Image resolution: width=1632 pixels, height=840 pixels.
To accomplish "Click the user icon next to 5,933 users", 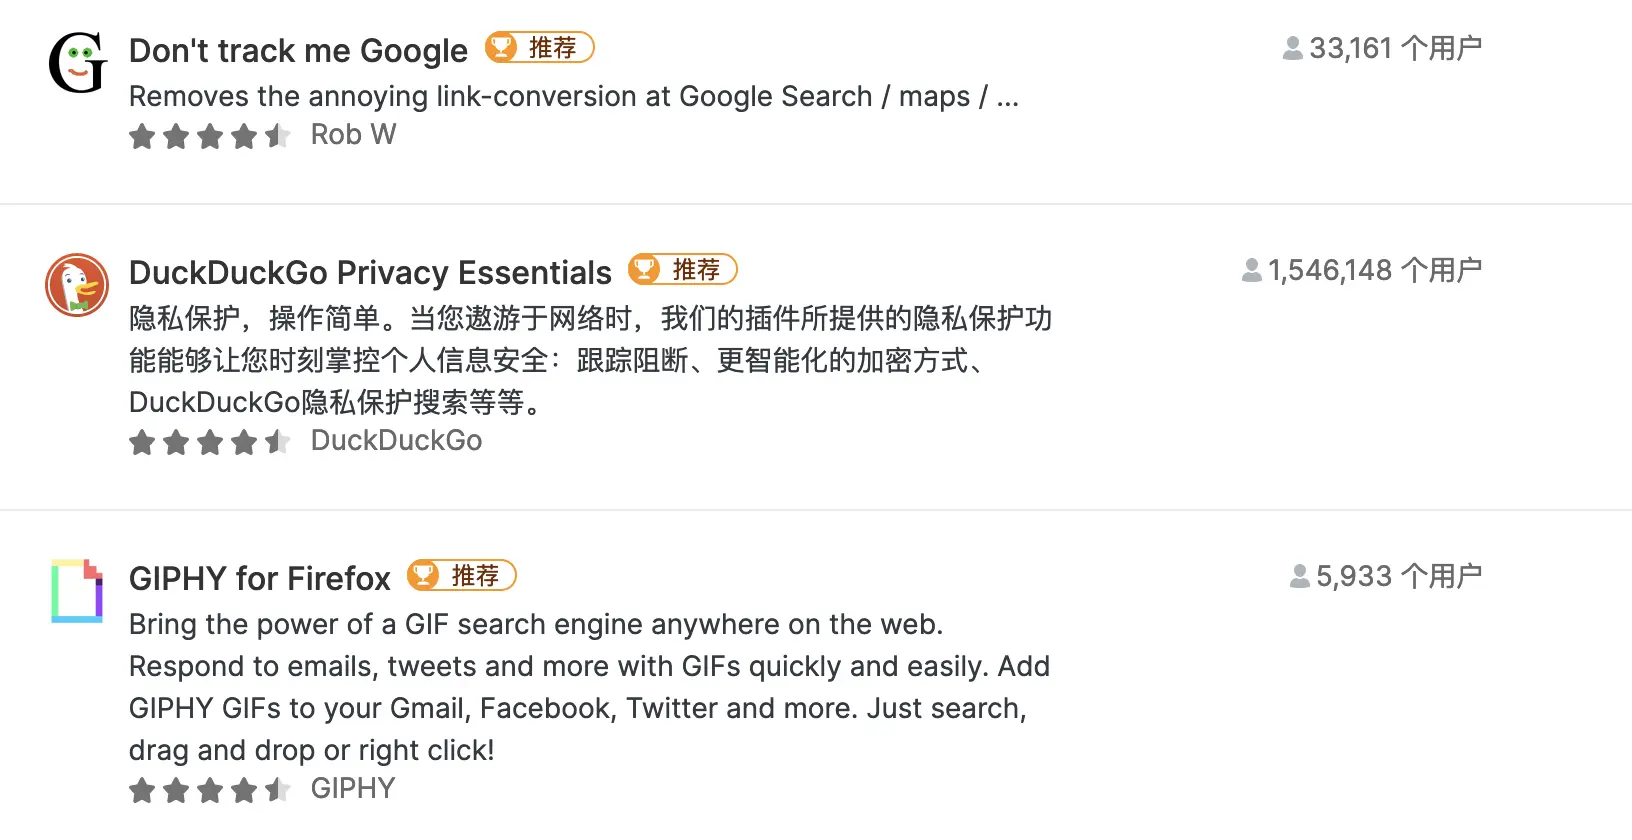I will tap(1300, 576).
